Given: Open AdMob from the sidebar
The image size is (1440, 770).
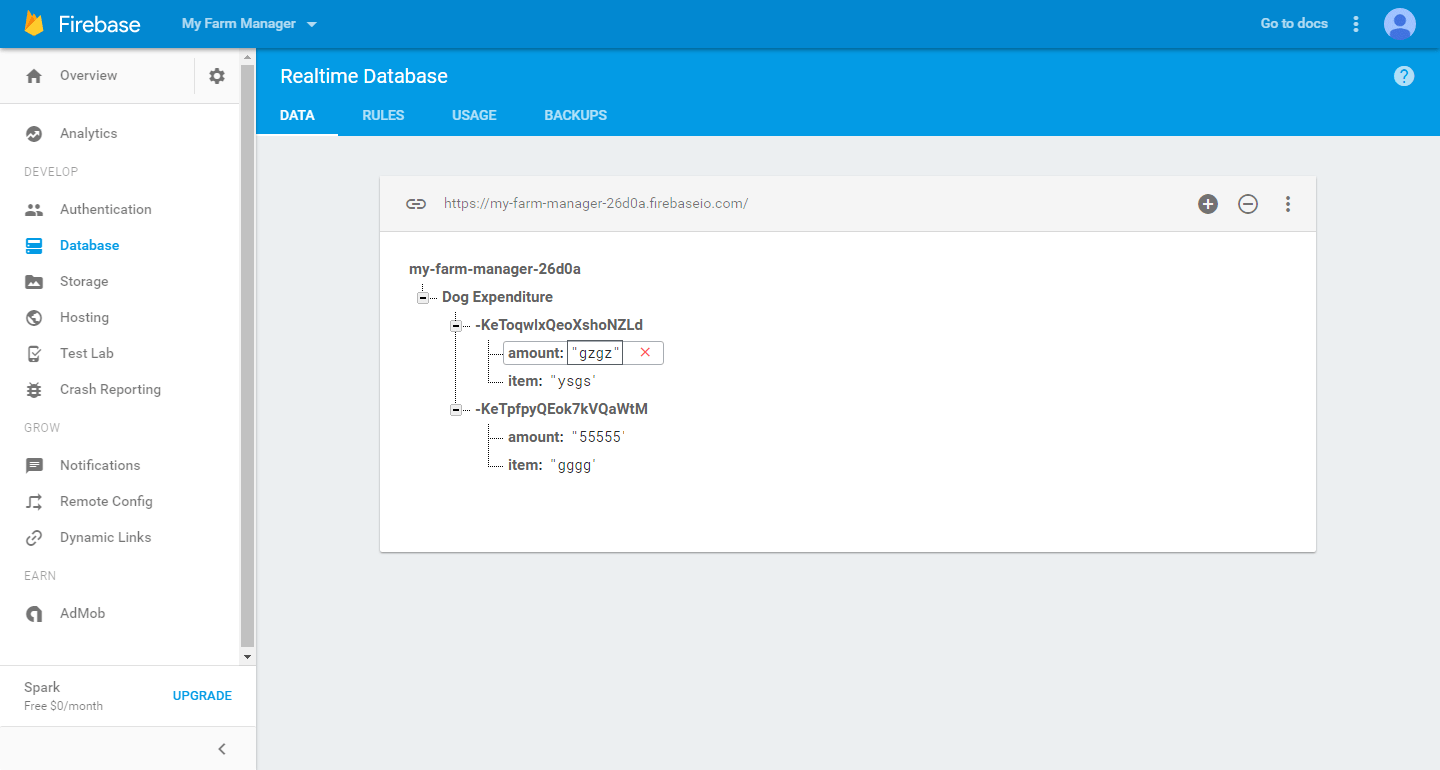Looking at the screenshot, I should 82,614.
